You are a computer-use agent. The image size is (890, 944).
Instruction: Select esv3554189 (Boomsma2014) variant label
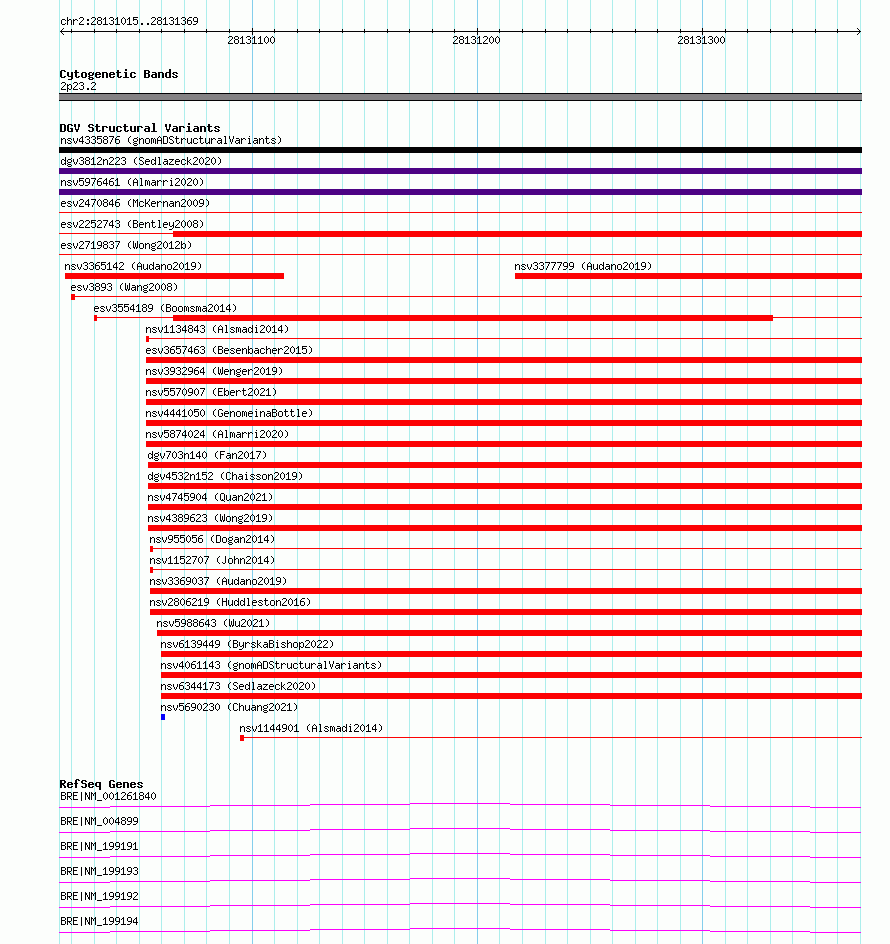click(x=165, y=308)
